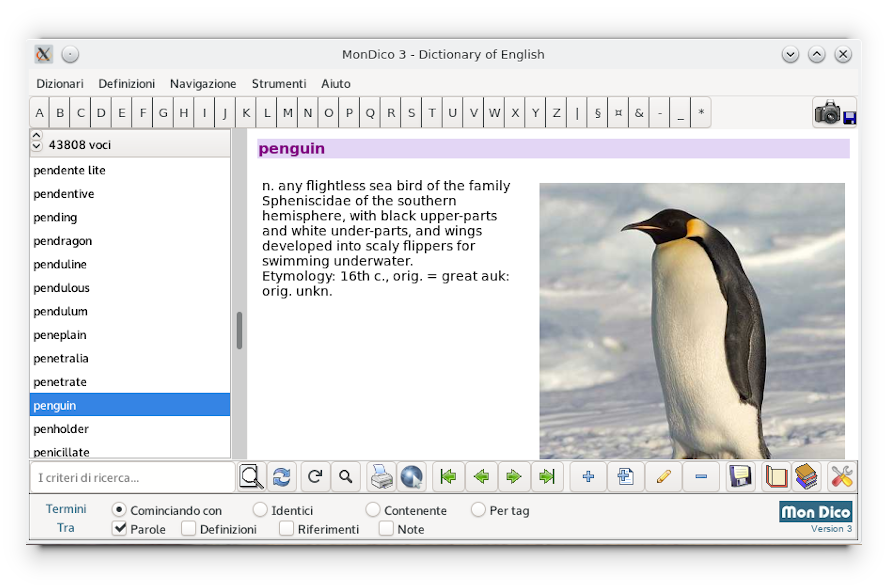The image size is (888, 585).
Task: Open the Strumenti menu
Action: (279, 84)
